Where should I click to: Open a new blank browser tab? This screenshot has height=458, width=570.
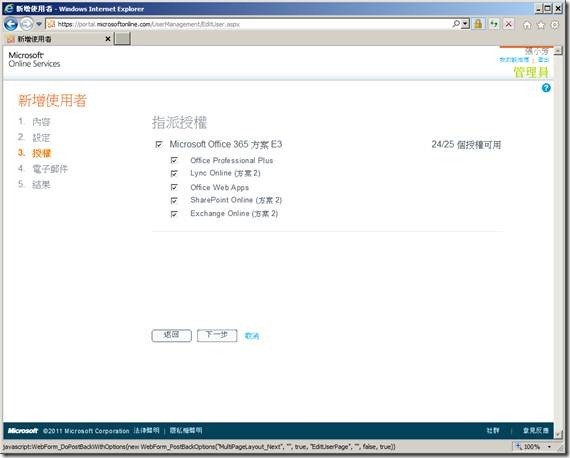coord(122,39)
